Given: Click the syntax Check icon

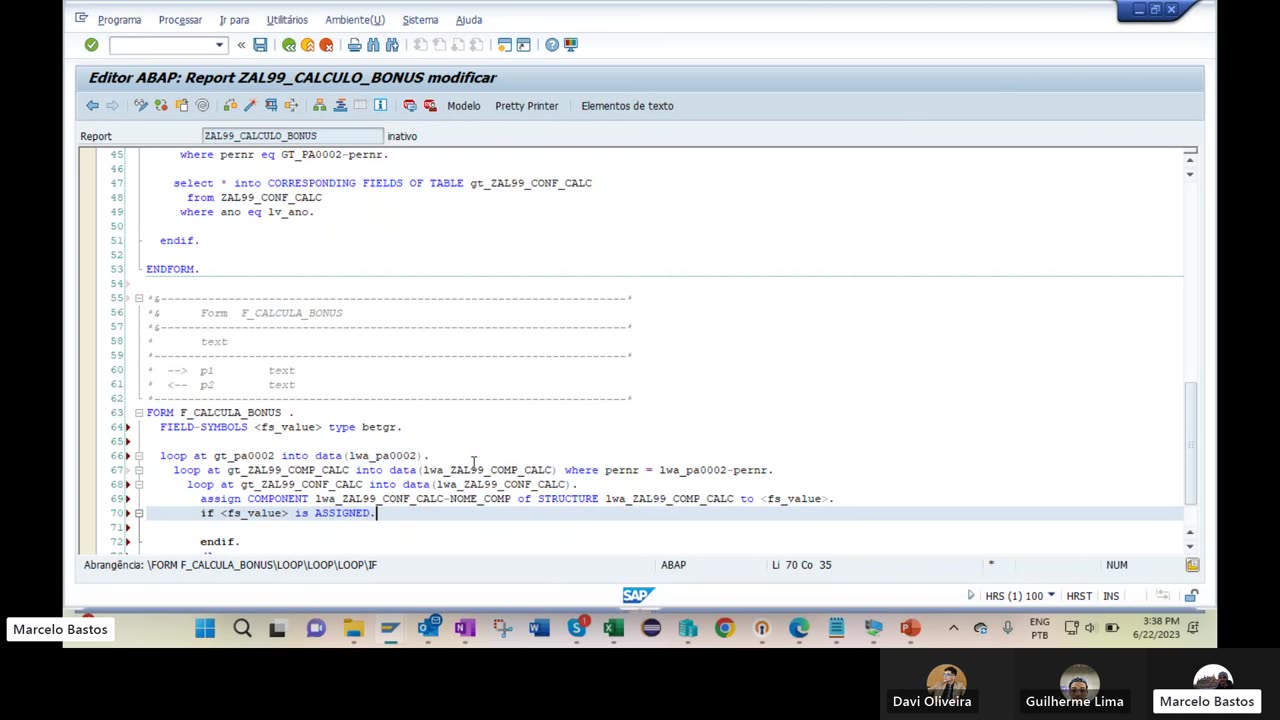Looking at the screenshot, I should click(230, 106).
